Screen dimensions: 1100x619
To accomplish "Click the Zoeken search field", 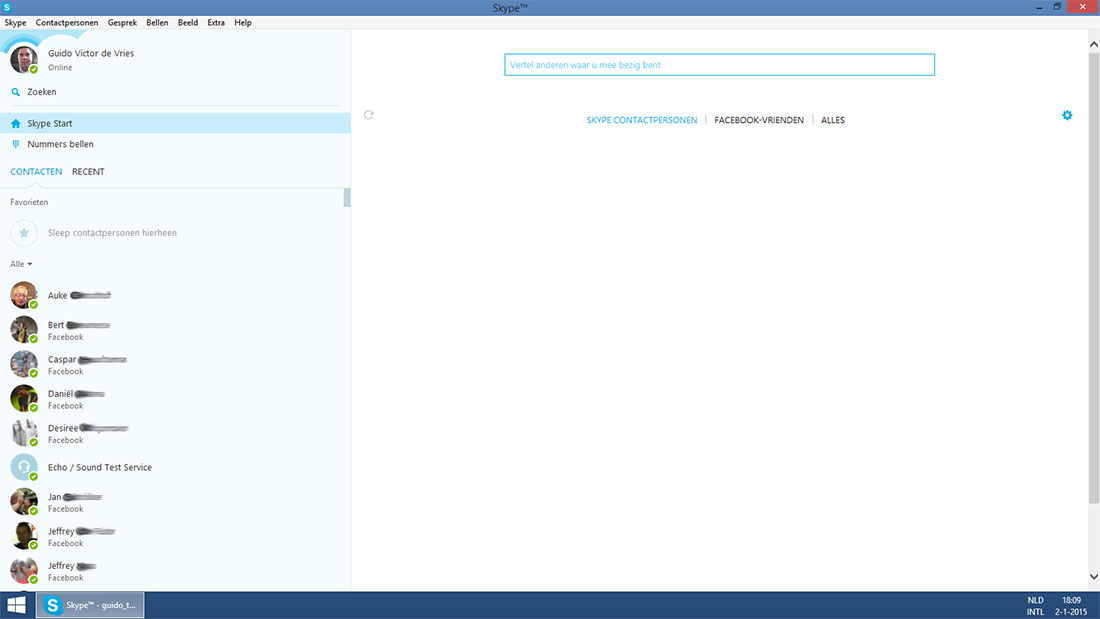I will pyautogui.click(x=175, y=92).
